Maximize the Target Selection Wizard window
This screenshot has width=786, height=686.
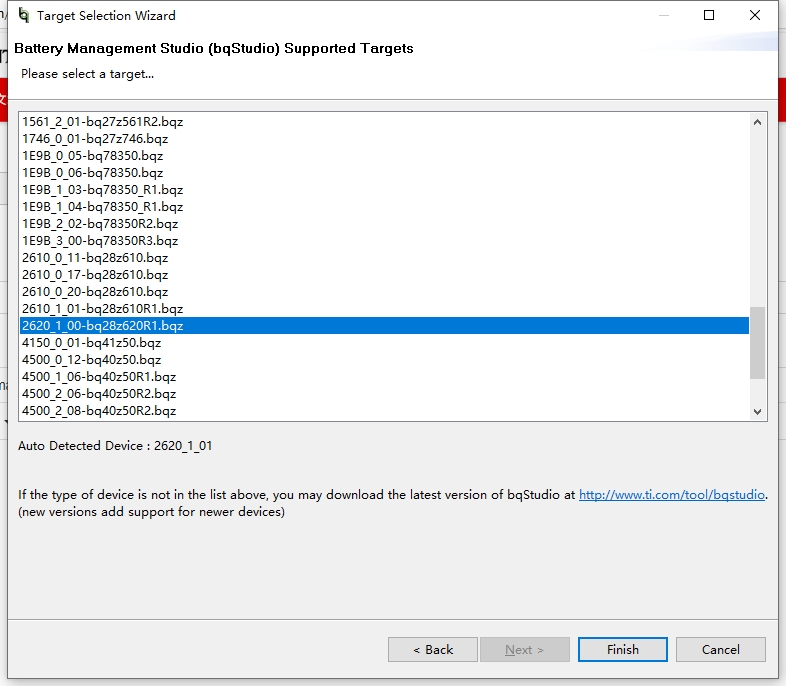coord(709,16)
